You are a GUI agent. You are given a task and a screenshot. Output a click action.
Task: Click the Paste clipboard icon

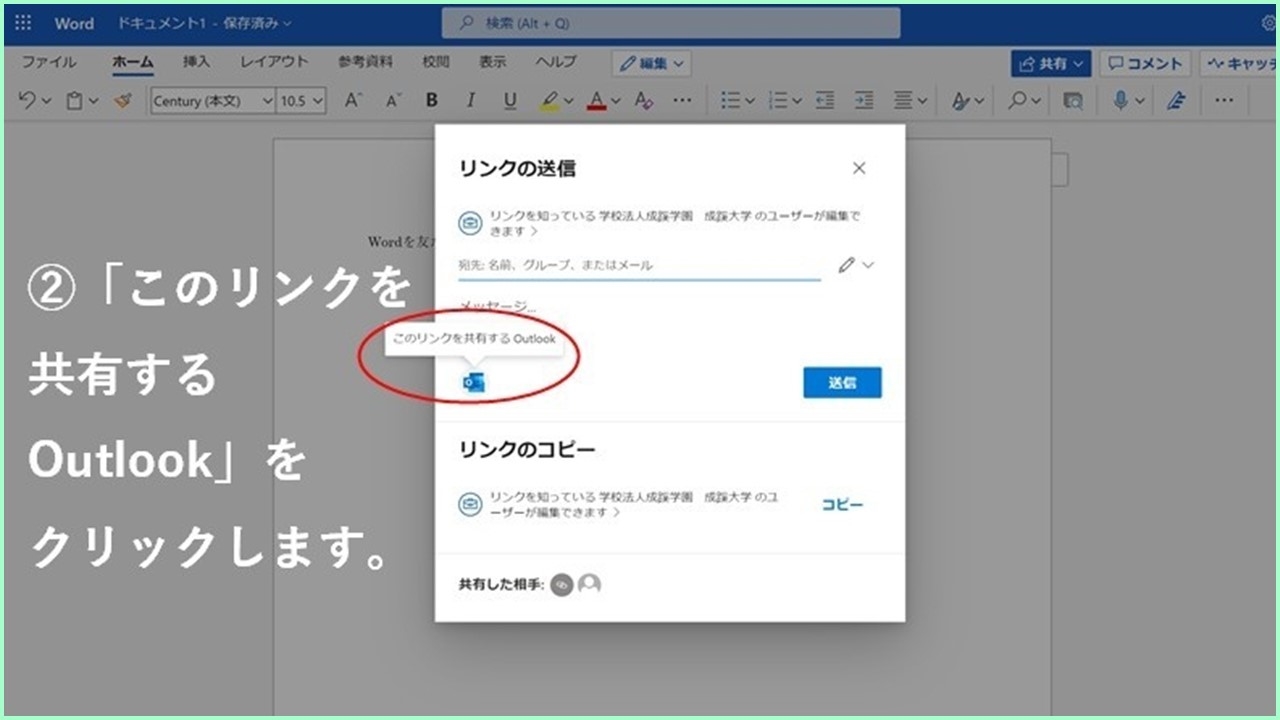(75, 100)
